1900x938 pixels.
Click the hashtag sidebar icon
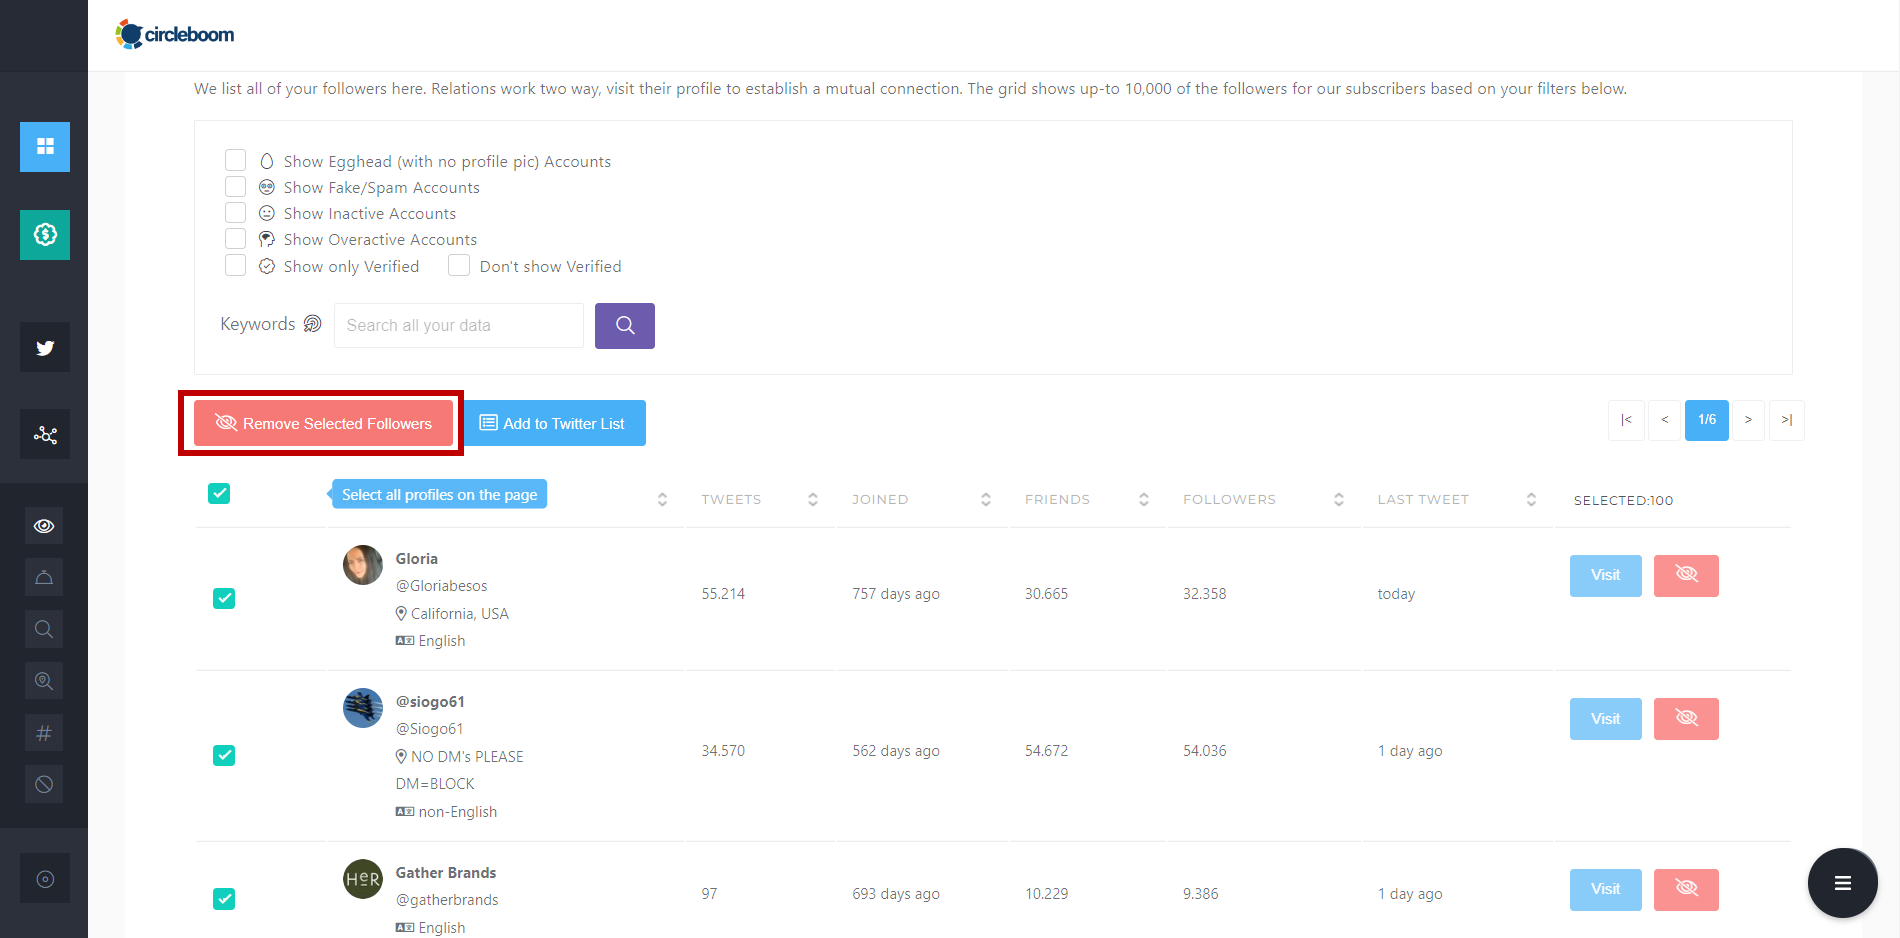(x=44, y=733)
